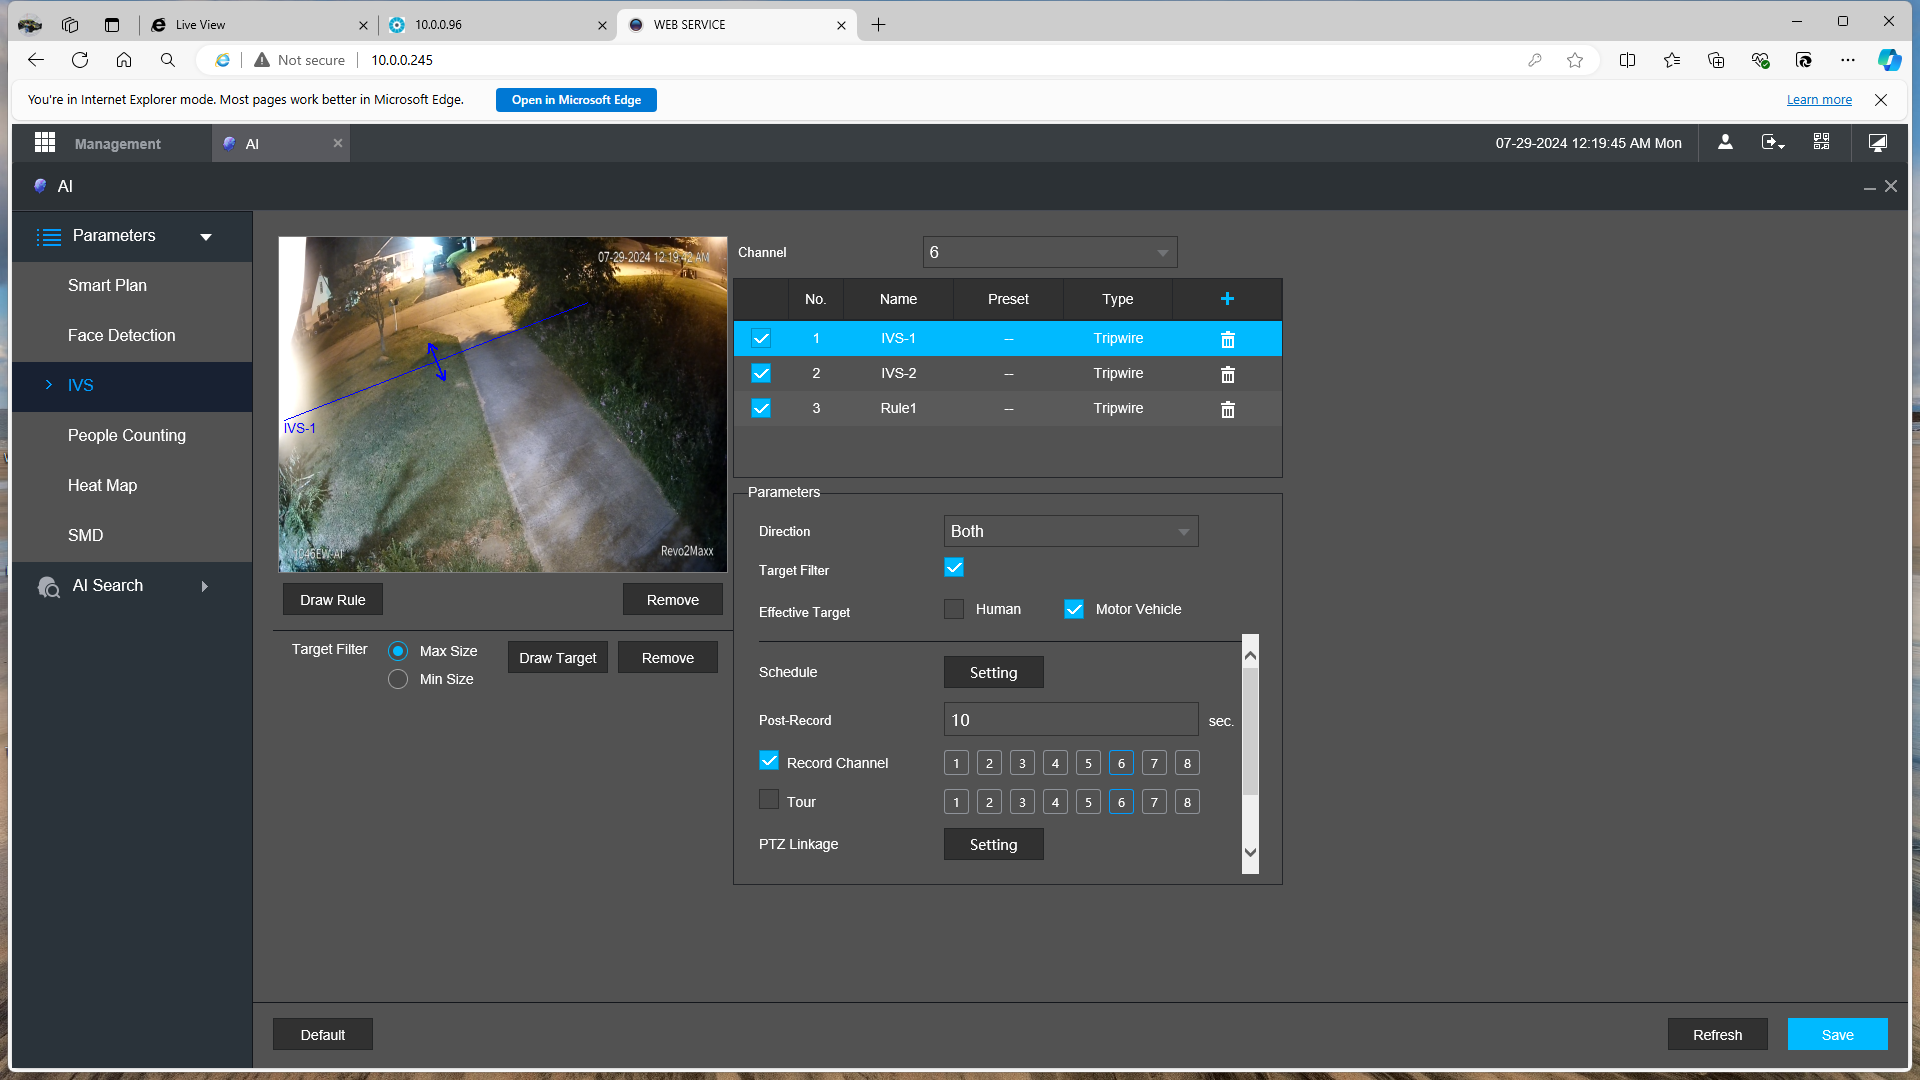The width and height of the screenshot is (1920, 1080).
Task: Select Record Channel number 3
Action: pos(1022,763)
